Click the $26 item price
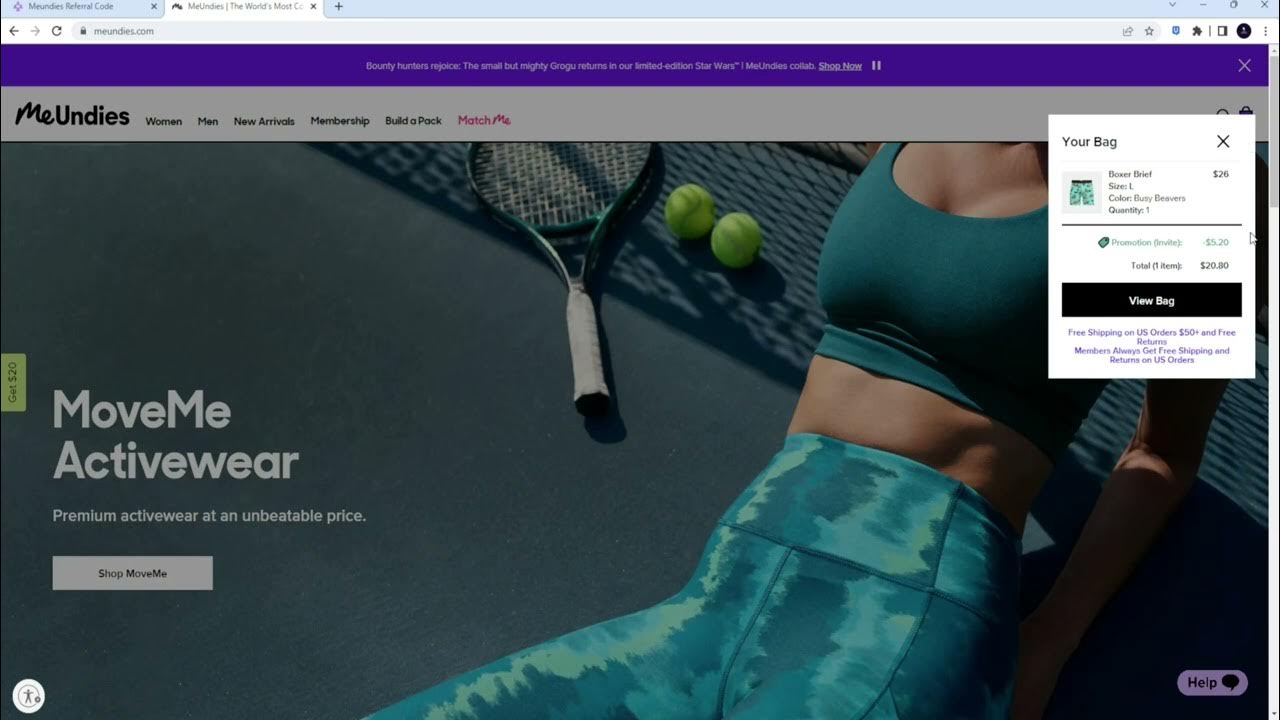The height and width of the screenshot is (720, 1280). (1221, 174)
